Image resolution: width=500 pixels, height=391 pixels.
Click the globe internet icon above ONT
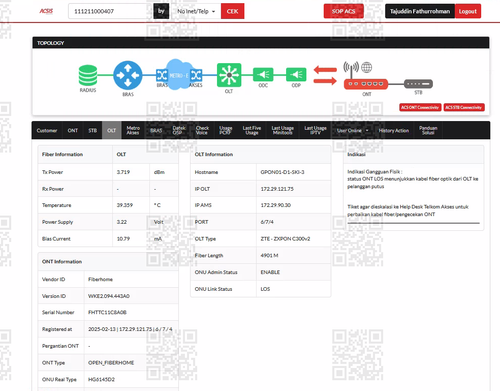pyautogui.click(x=367, y=67)
